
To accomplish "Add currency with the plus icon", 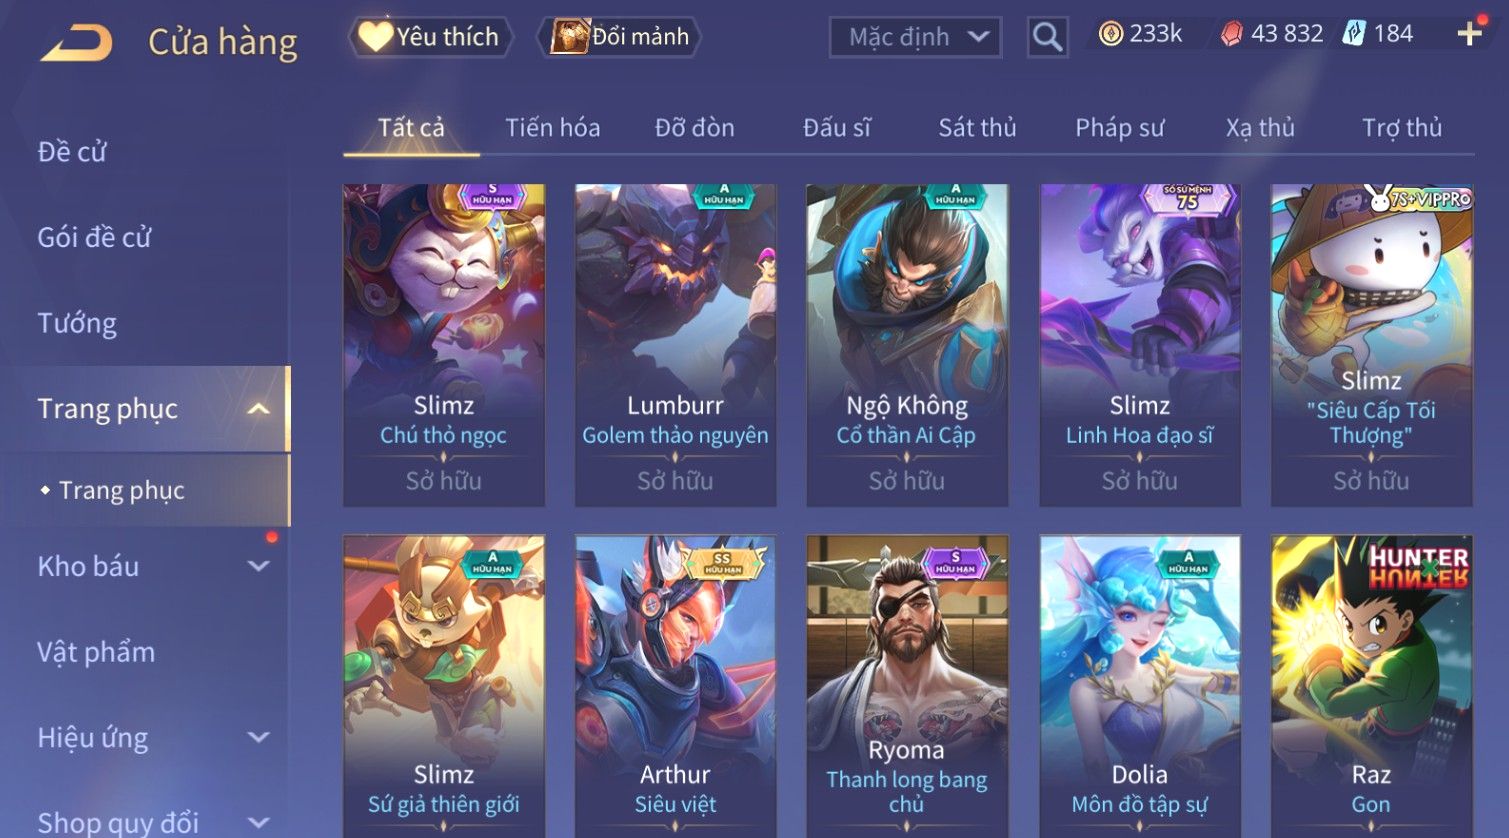I will [x=1469, y=34].
